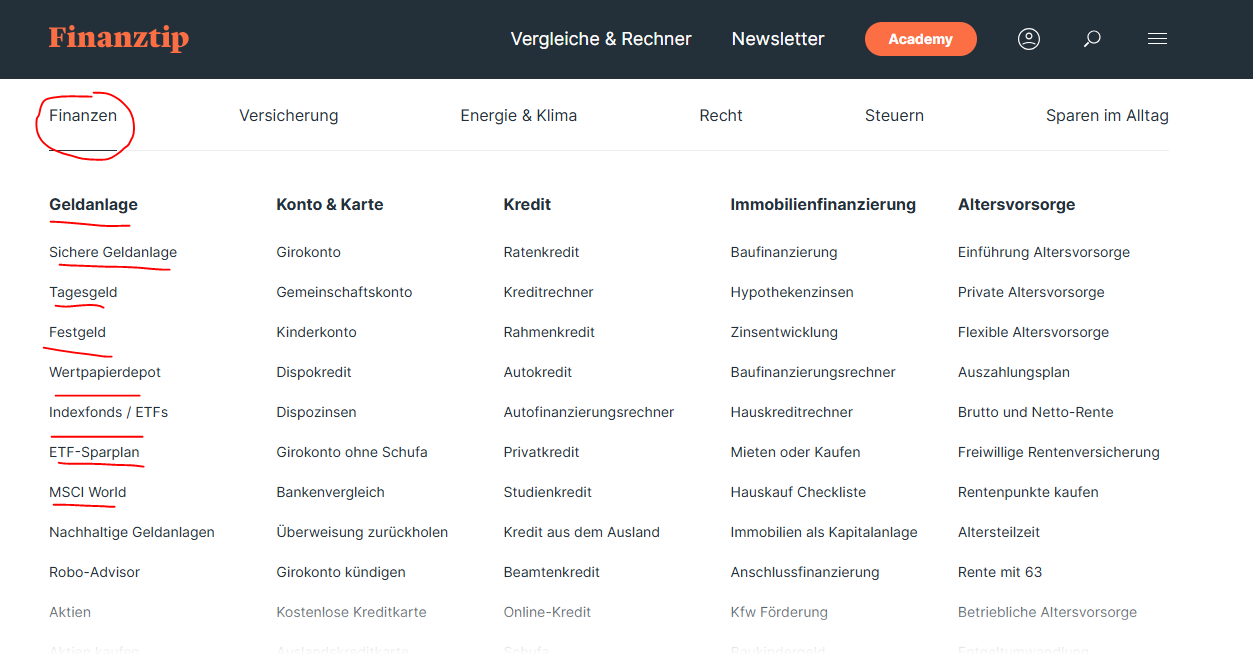1253x665 pixels.
Task: Select Sparen im Alltag tab
Action: point(1107,116)
